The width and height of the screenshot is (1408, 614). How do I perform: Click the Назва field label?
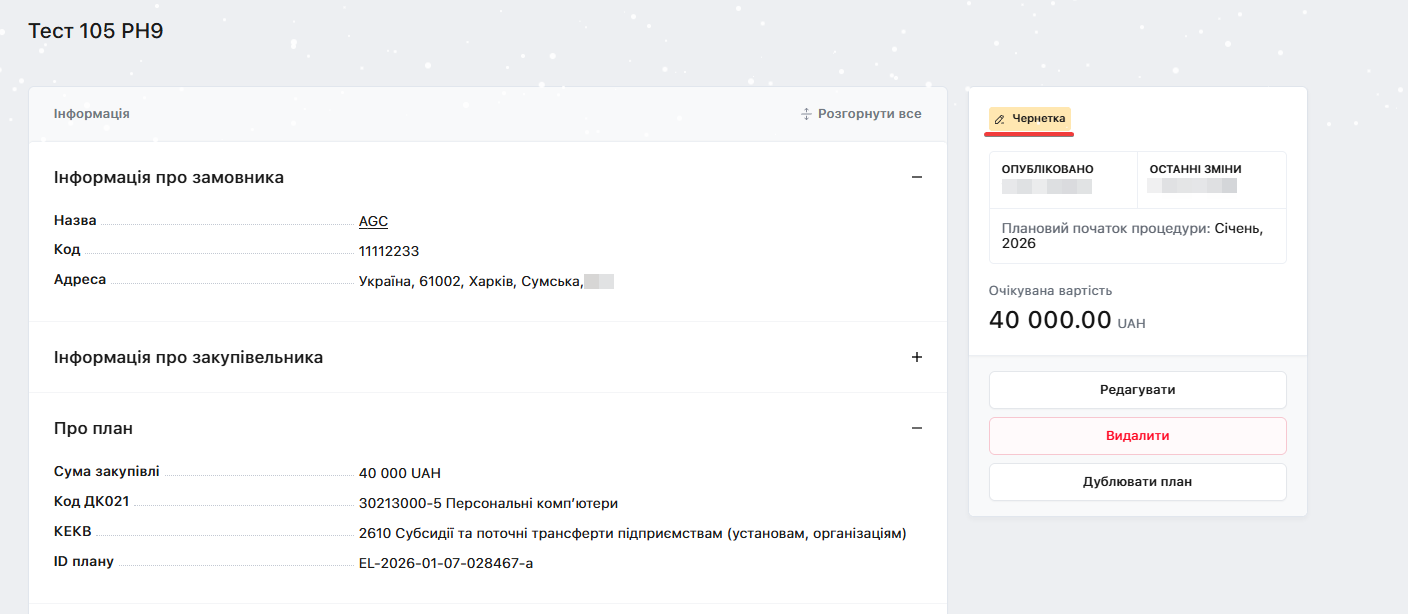(x=75, y=220)
